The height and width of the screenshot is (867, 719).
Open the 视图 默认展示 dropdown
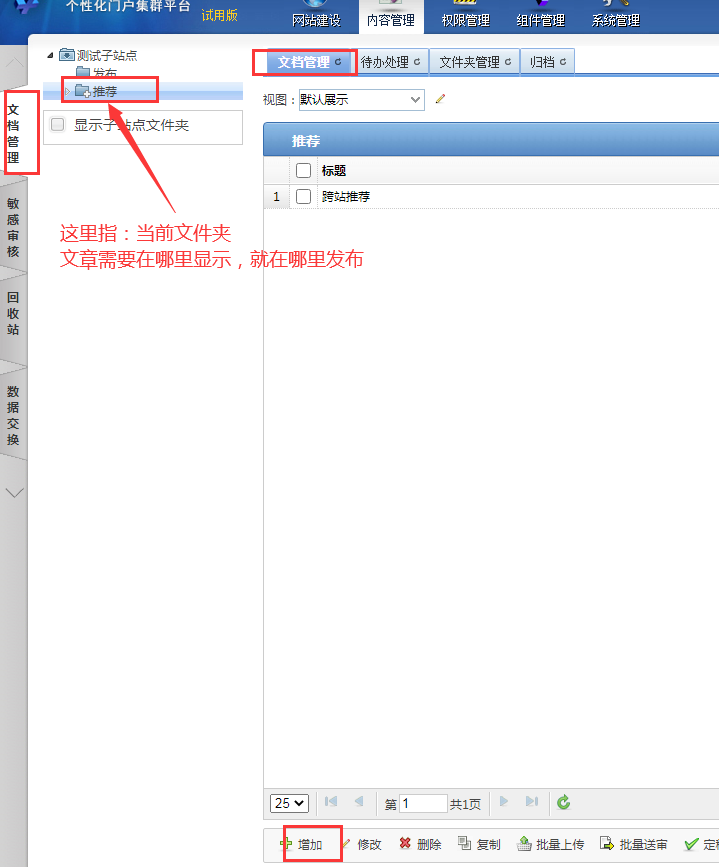tap(361, 100)
